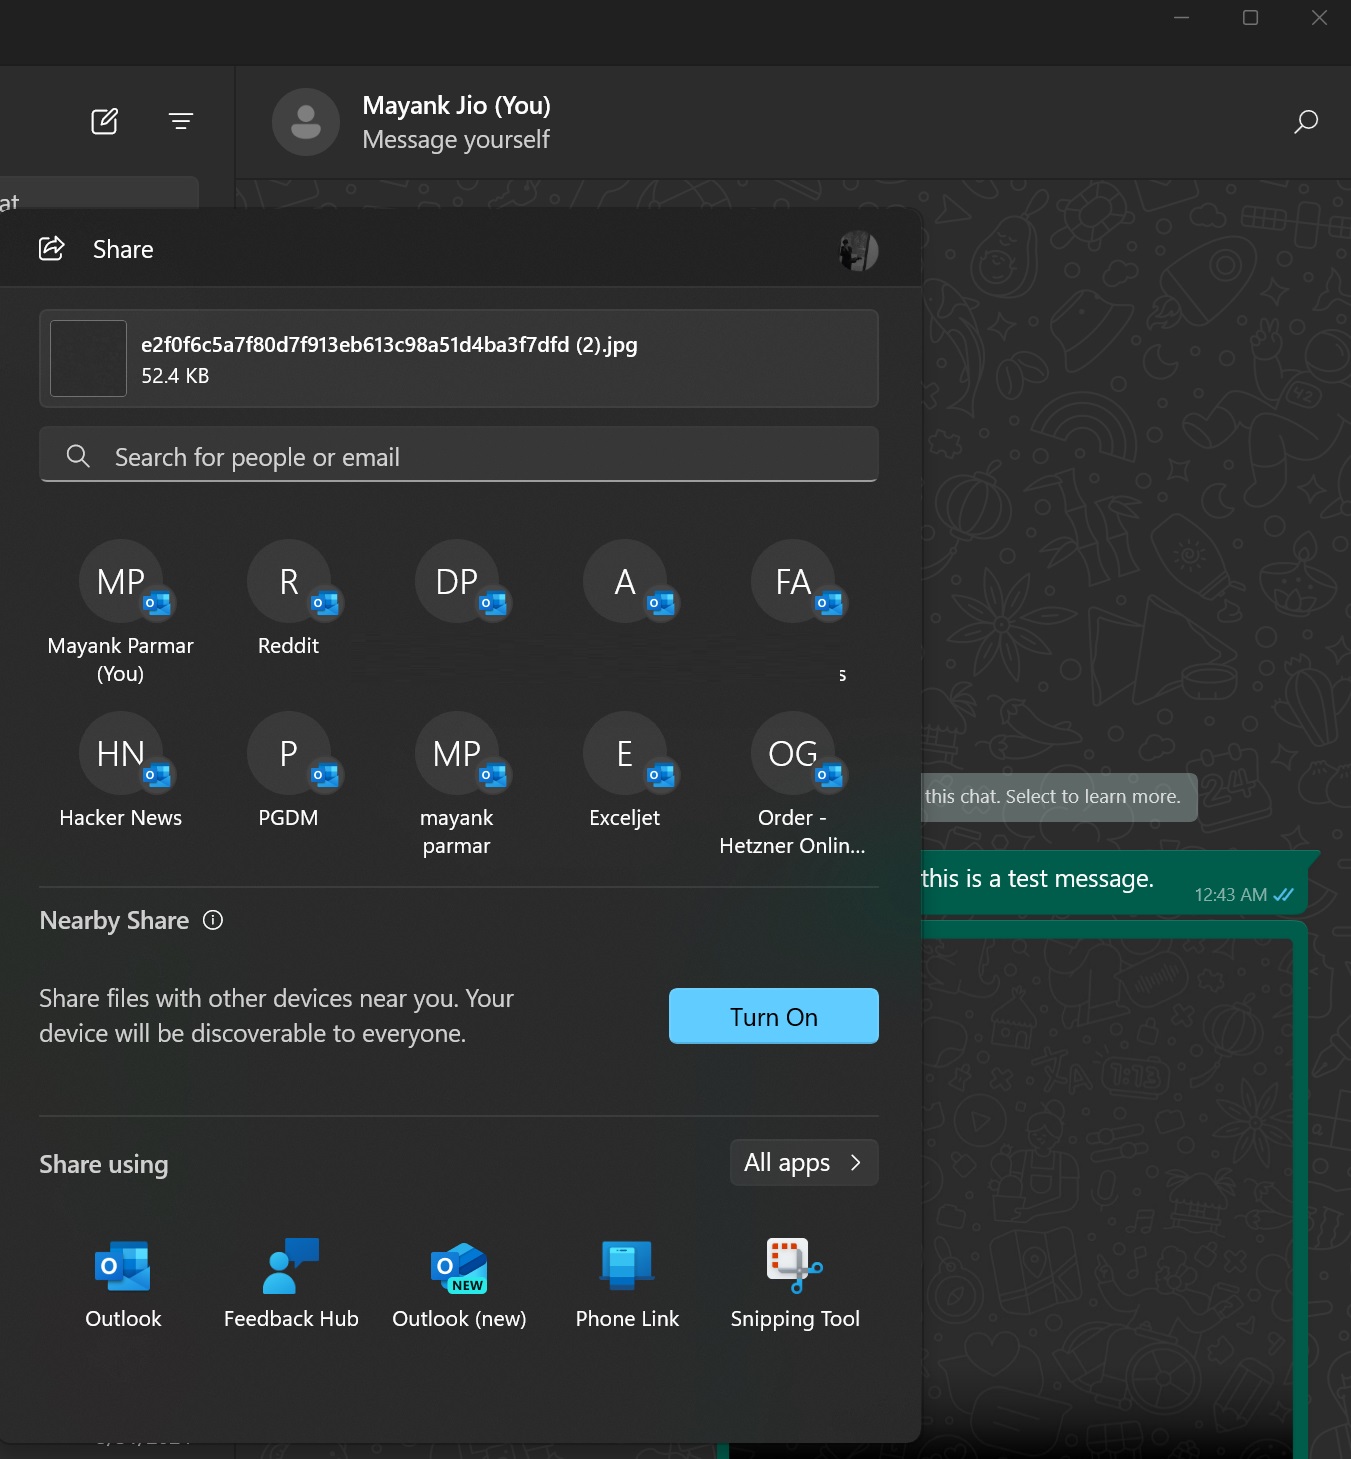Screen dimensions: 1351x1459
Task: Click the encryption notice to learn more
Action: [x=1058, y=797]
